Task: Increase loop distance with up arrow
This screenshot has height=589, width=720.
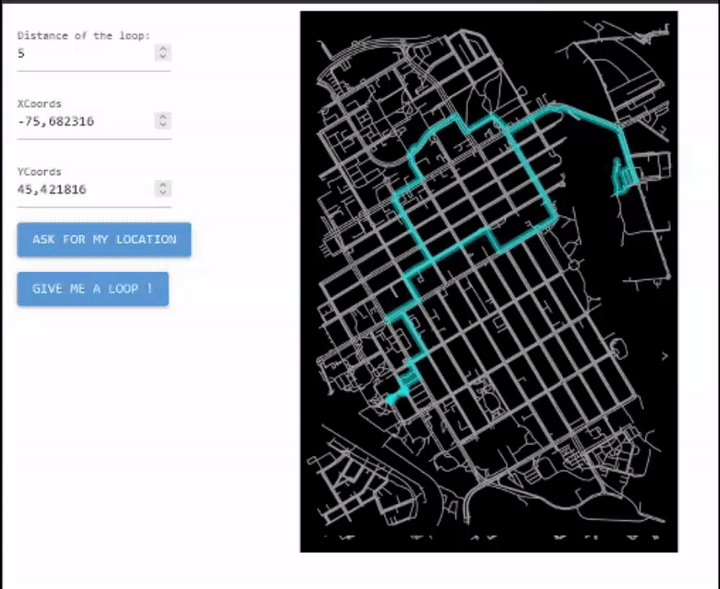Action: coord(163,49)
